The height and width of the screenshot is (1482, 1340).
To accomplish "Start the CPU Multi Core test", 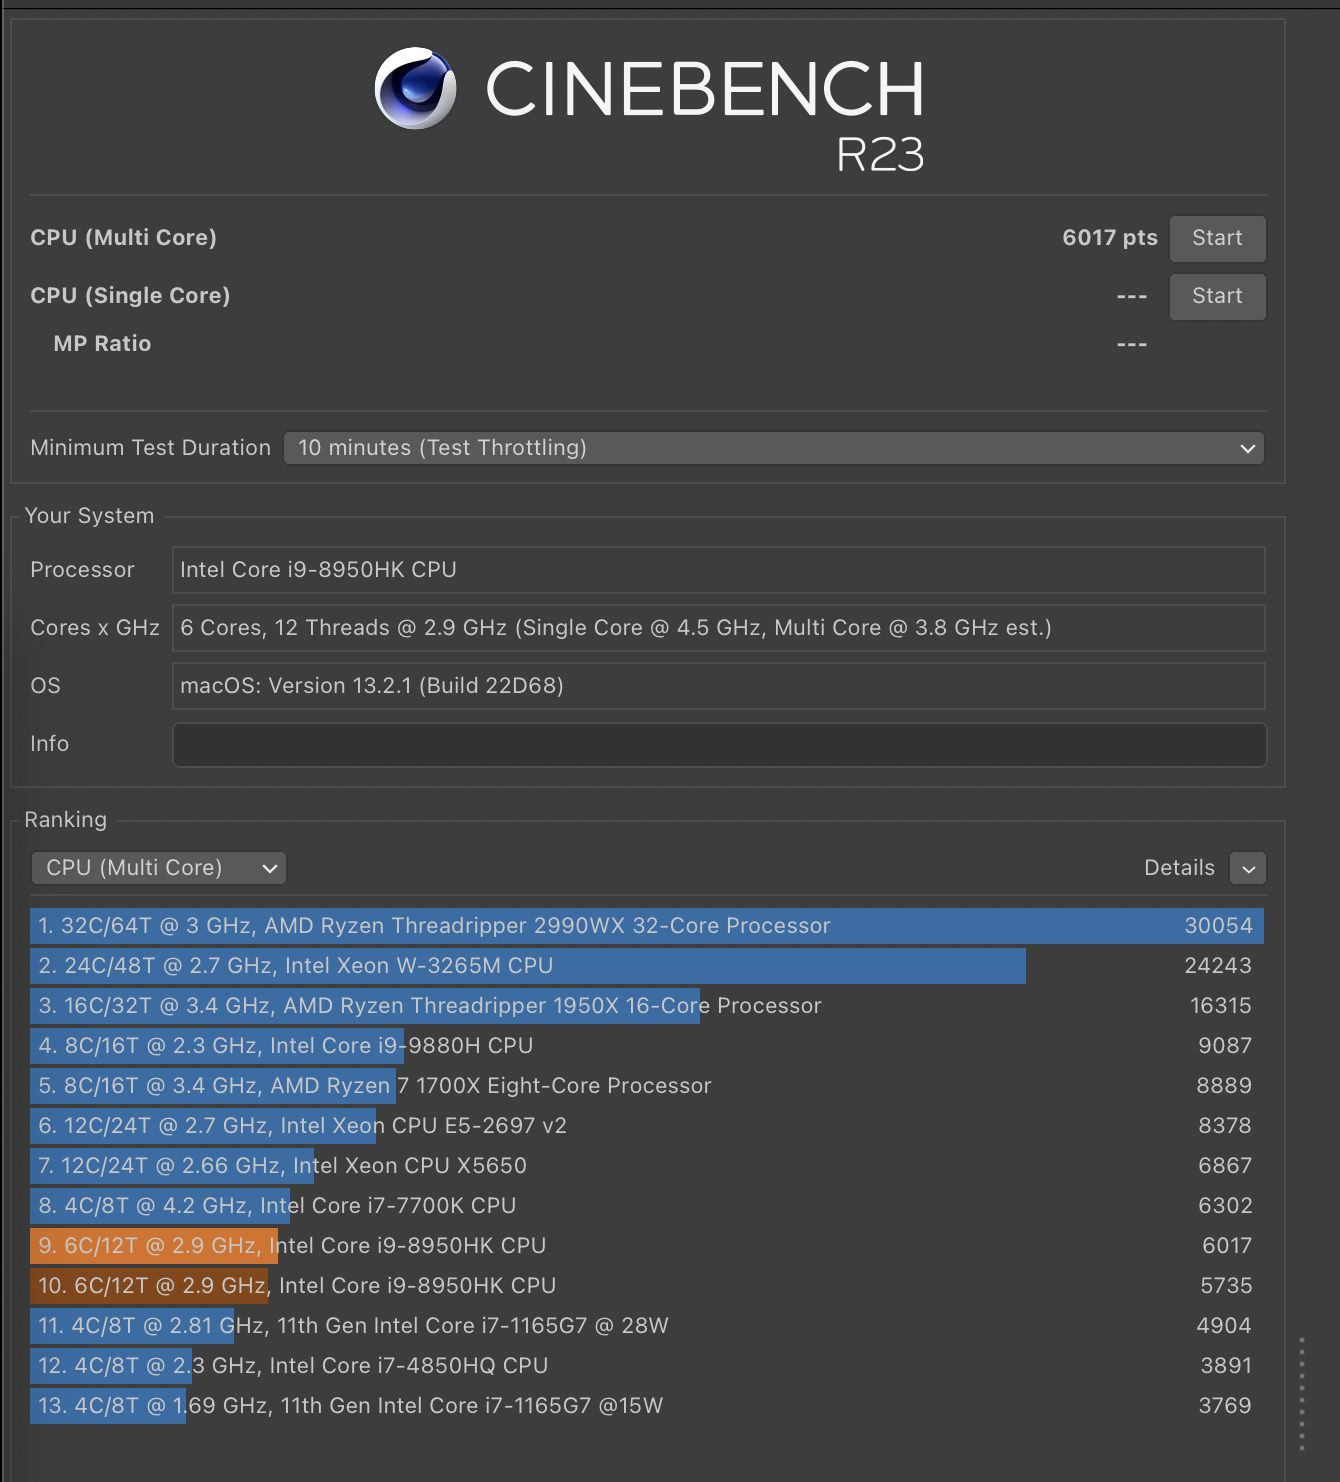I will [x=1217, y=238].
